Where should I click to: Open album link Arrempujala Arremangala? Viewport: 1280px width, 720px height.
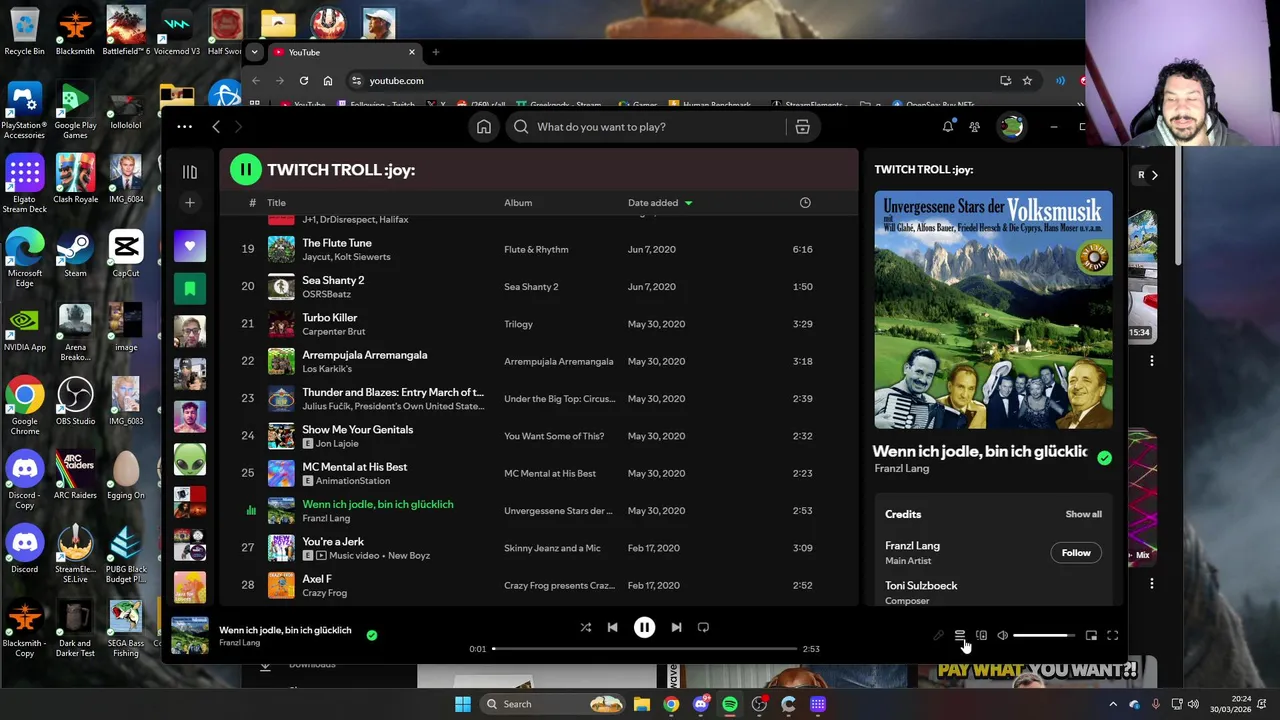[x=558, y=361]
